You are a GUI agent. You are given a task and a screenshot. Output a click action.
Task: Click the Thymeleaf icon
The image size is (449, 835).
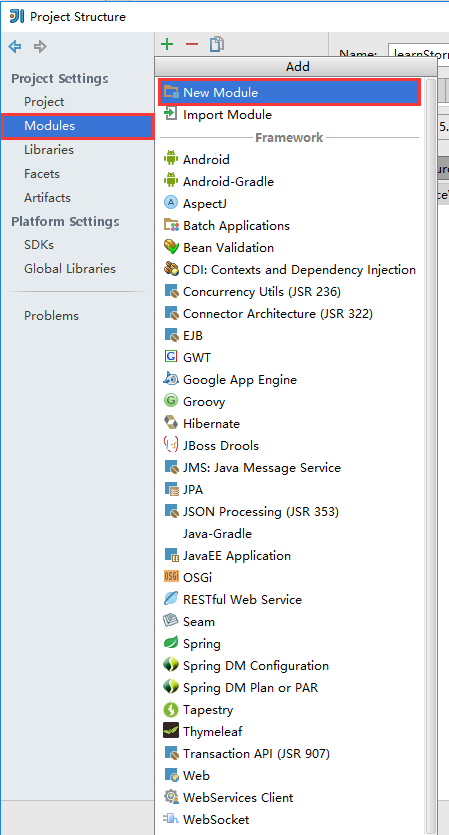(x=170, y=731)
